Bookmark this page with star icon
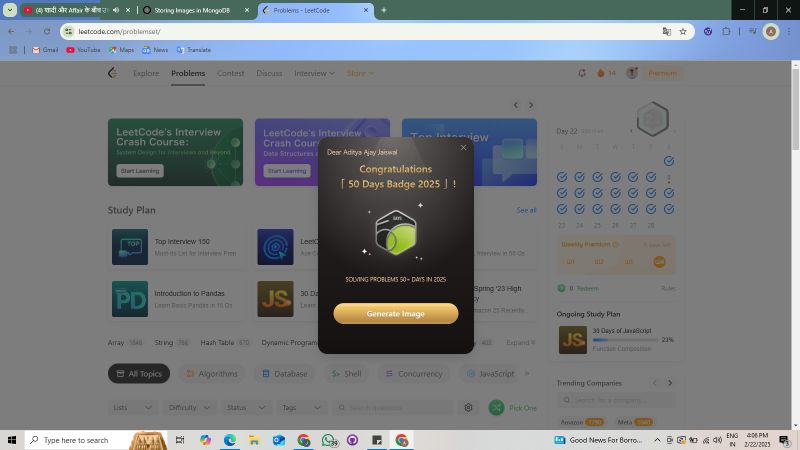The height and width of the screenshot is (450, 800). (683, 31)
